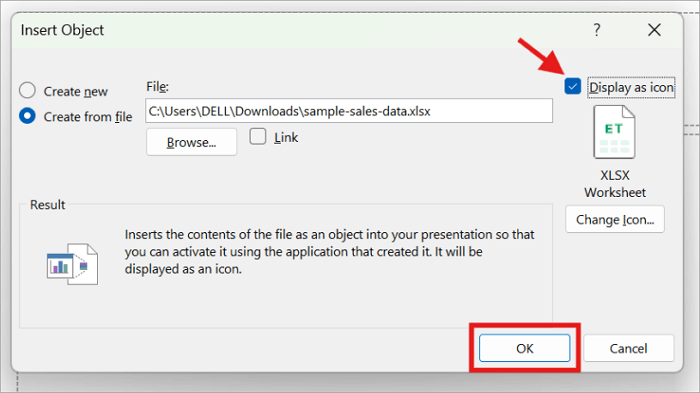This screenshot has height=393, width=700.
Task: Click the Result description text
Action: pos(329,251)
